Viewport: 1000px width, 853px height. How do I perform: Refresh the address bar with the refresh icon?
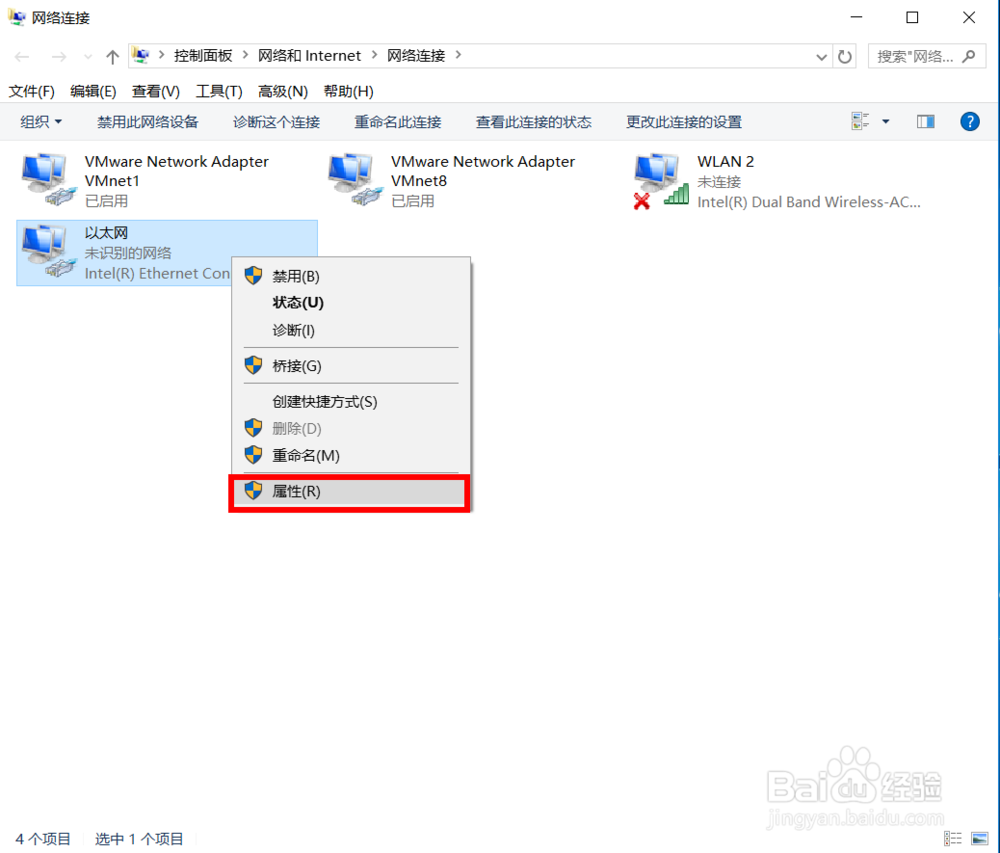coord(845,56)
